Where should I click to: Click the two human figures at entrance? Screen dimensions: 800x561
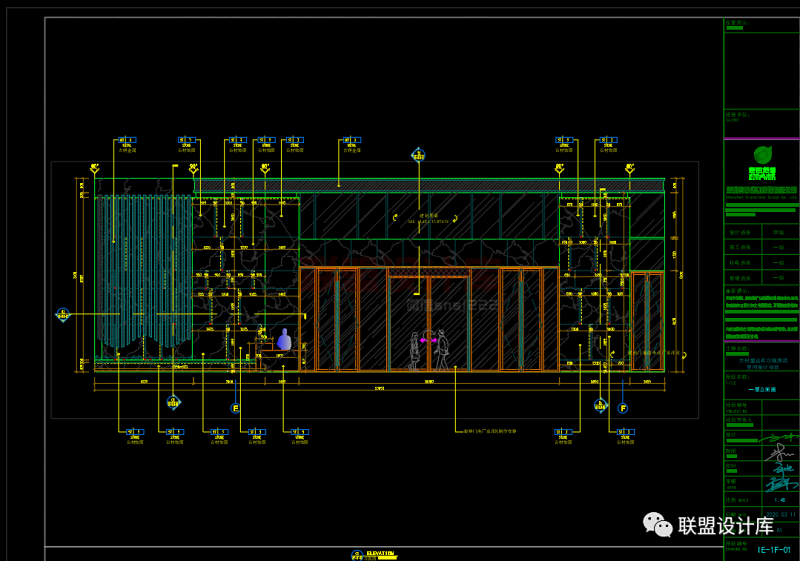pyautogui.click(x=428, y=348)
